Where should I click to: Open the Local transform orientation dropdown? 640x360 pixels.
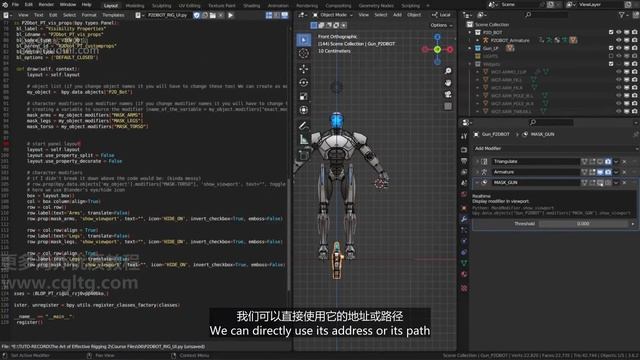point(441,15)
